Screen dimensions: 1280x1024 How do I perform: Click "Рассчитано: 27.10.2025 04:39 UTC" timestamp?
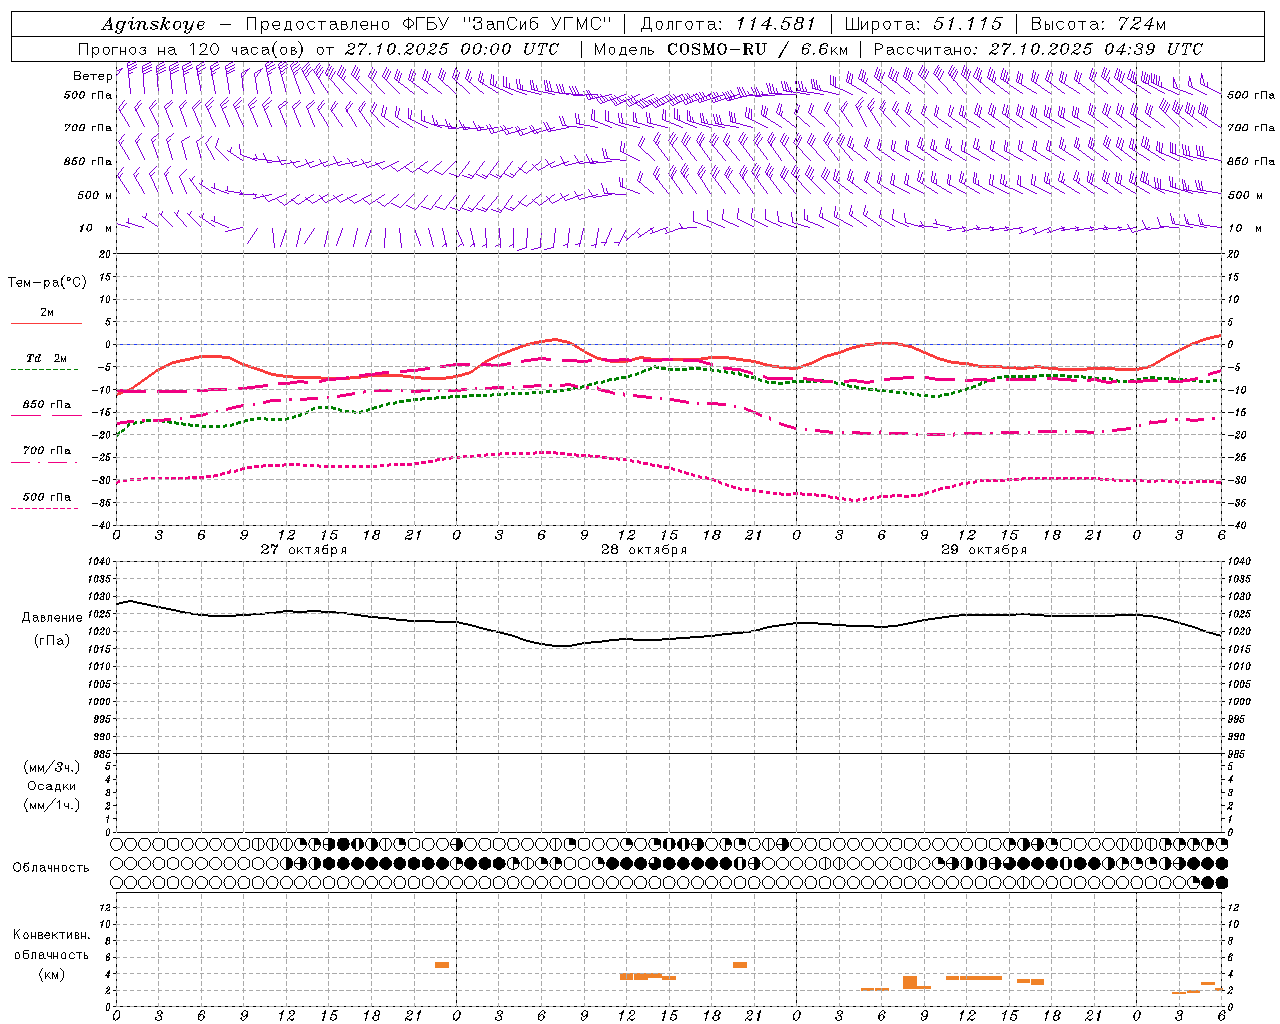tap(1038, 49)
